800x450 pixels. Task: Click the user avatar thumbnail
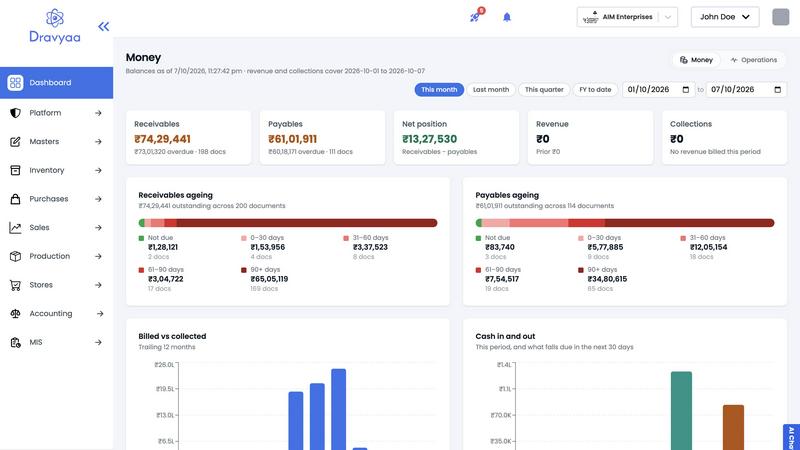coord(781,17)
